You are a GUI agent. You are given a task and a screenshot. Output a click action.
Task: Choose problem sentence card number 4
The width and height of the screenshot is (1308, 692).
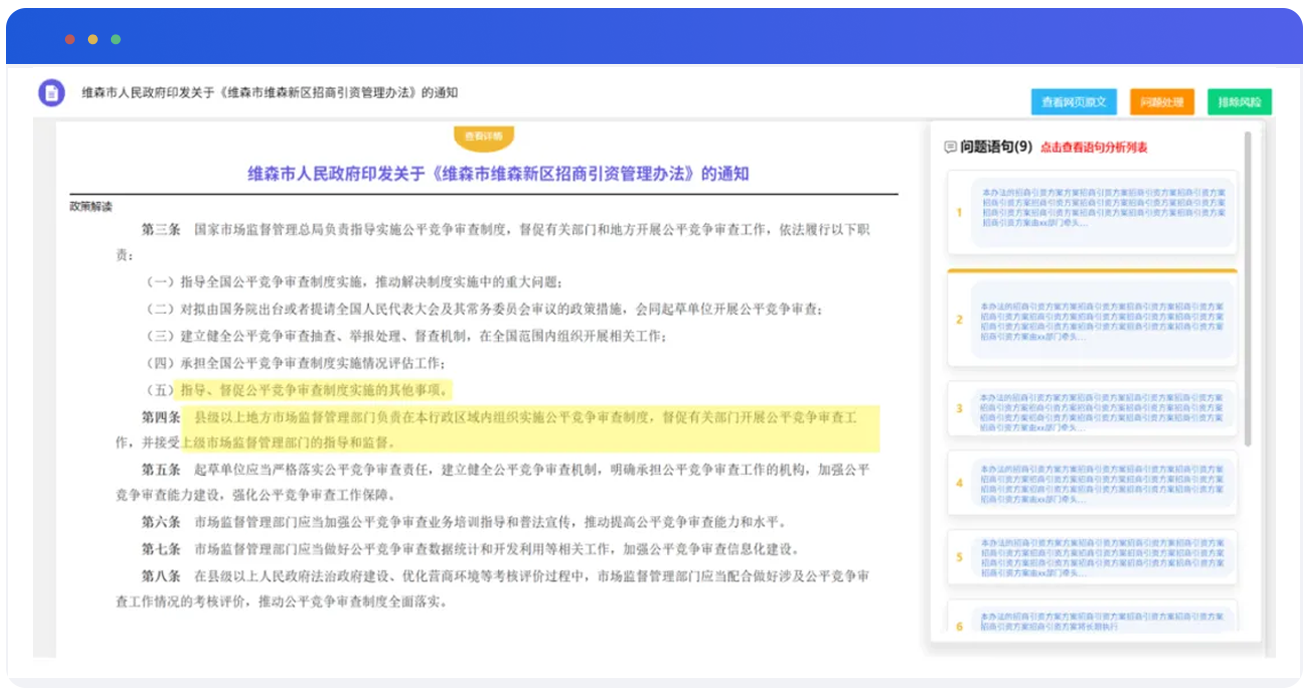tap(1092, 483)
